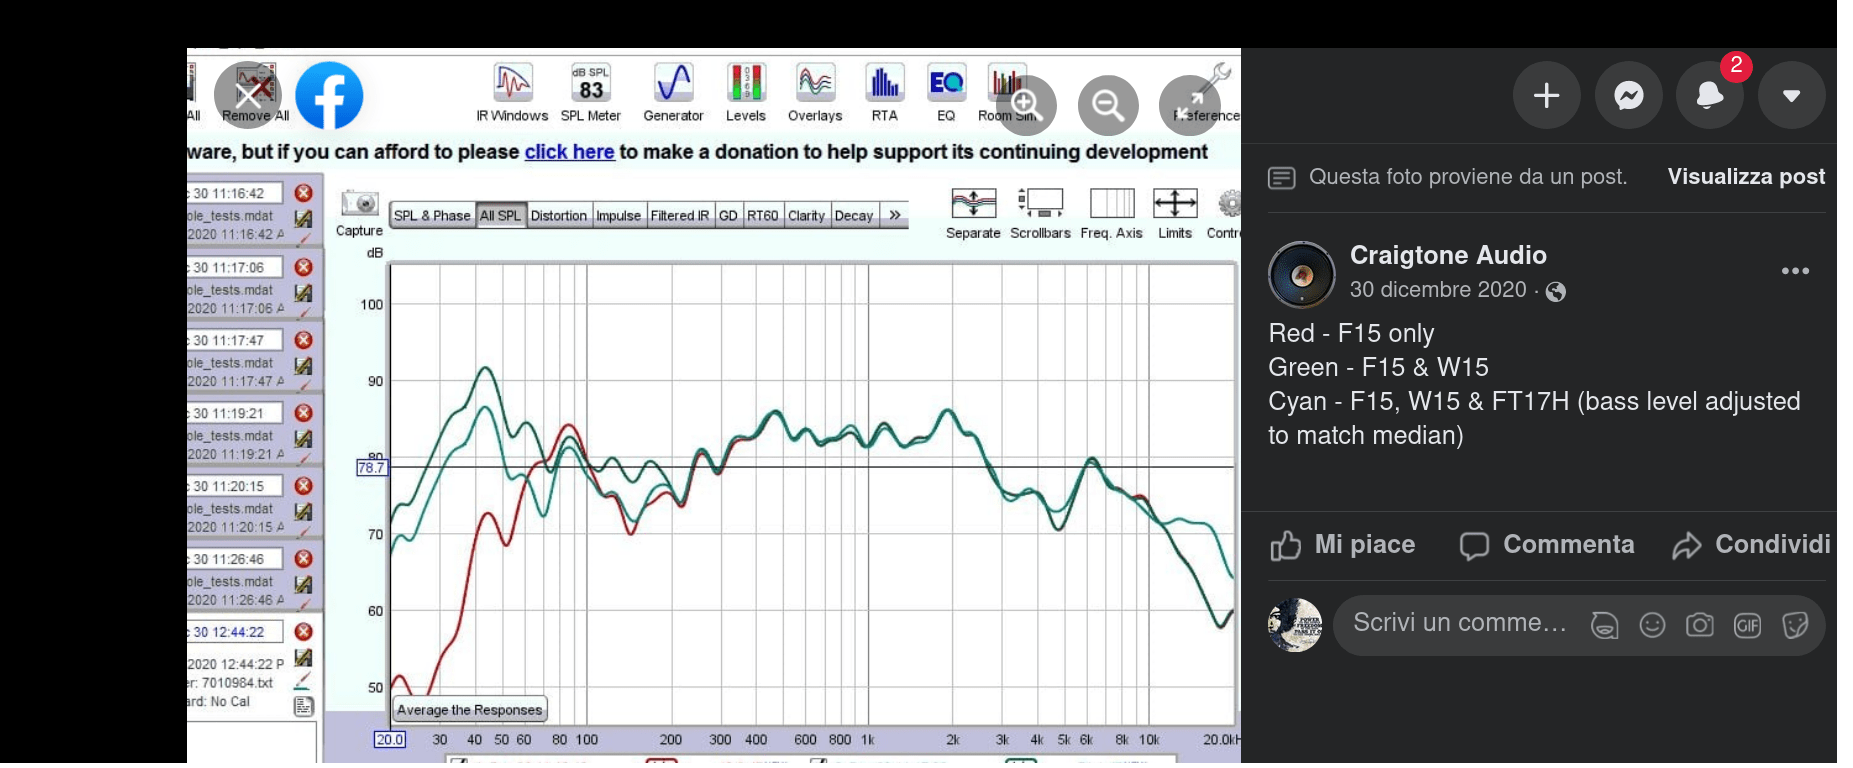Open the Filtered IR tab
Viewport: 1853px width, 768px height.
(680, 216)
